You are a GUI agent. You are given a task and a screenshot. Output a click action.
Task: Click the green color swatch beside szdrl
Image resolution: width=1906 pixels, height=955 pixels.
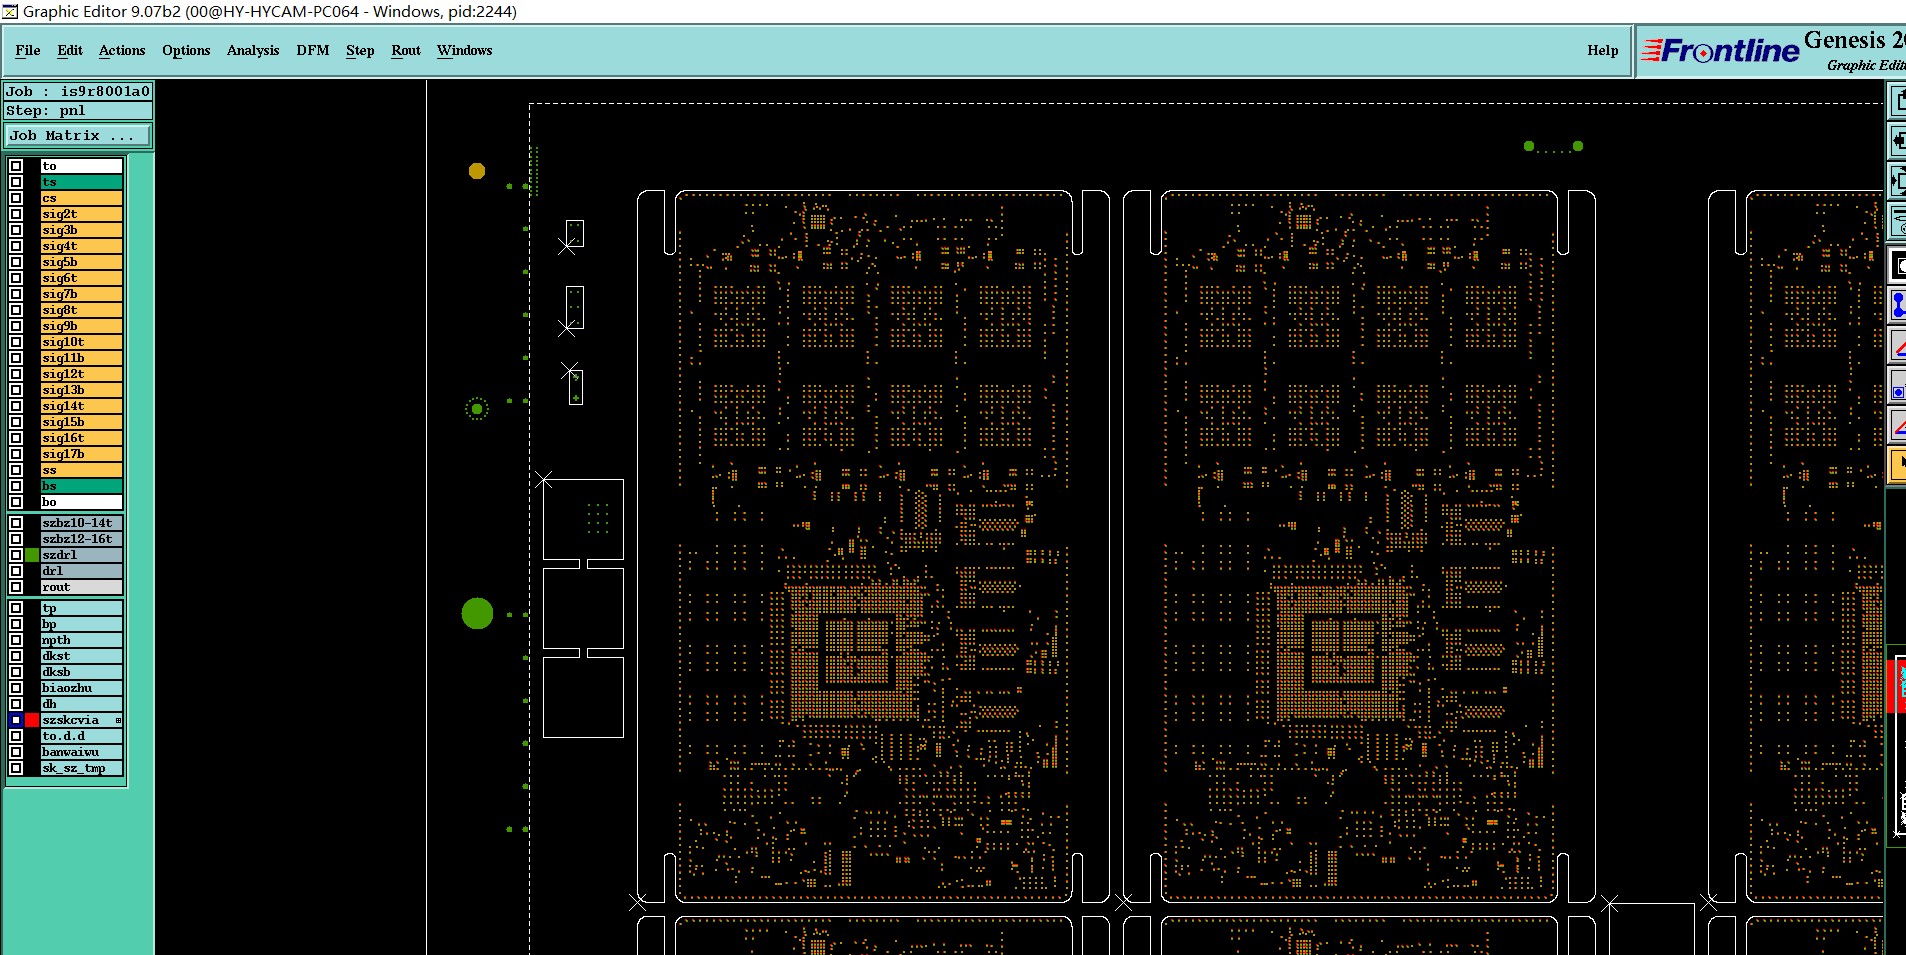tap(32, 555)
